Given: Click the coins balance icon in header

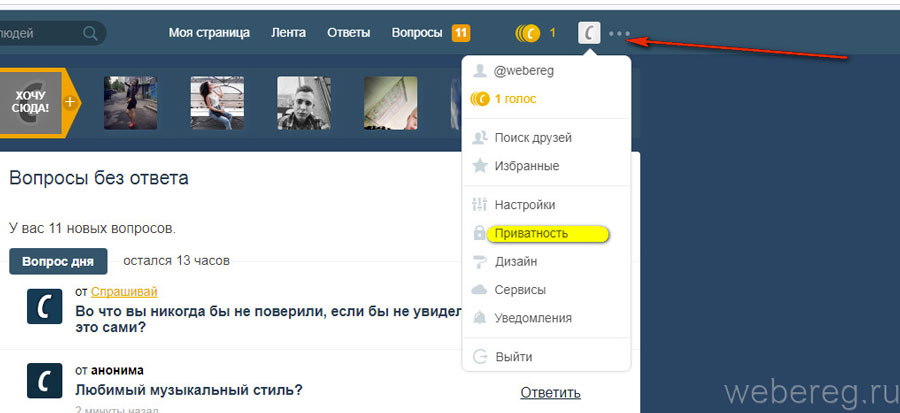Looking at the screenshot, I should [x=528, y=33].
